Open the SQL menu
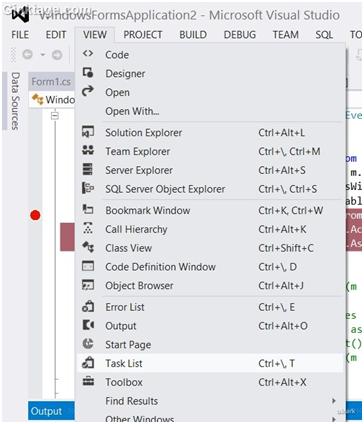364x424 pixels. [324, 35]
